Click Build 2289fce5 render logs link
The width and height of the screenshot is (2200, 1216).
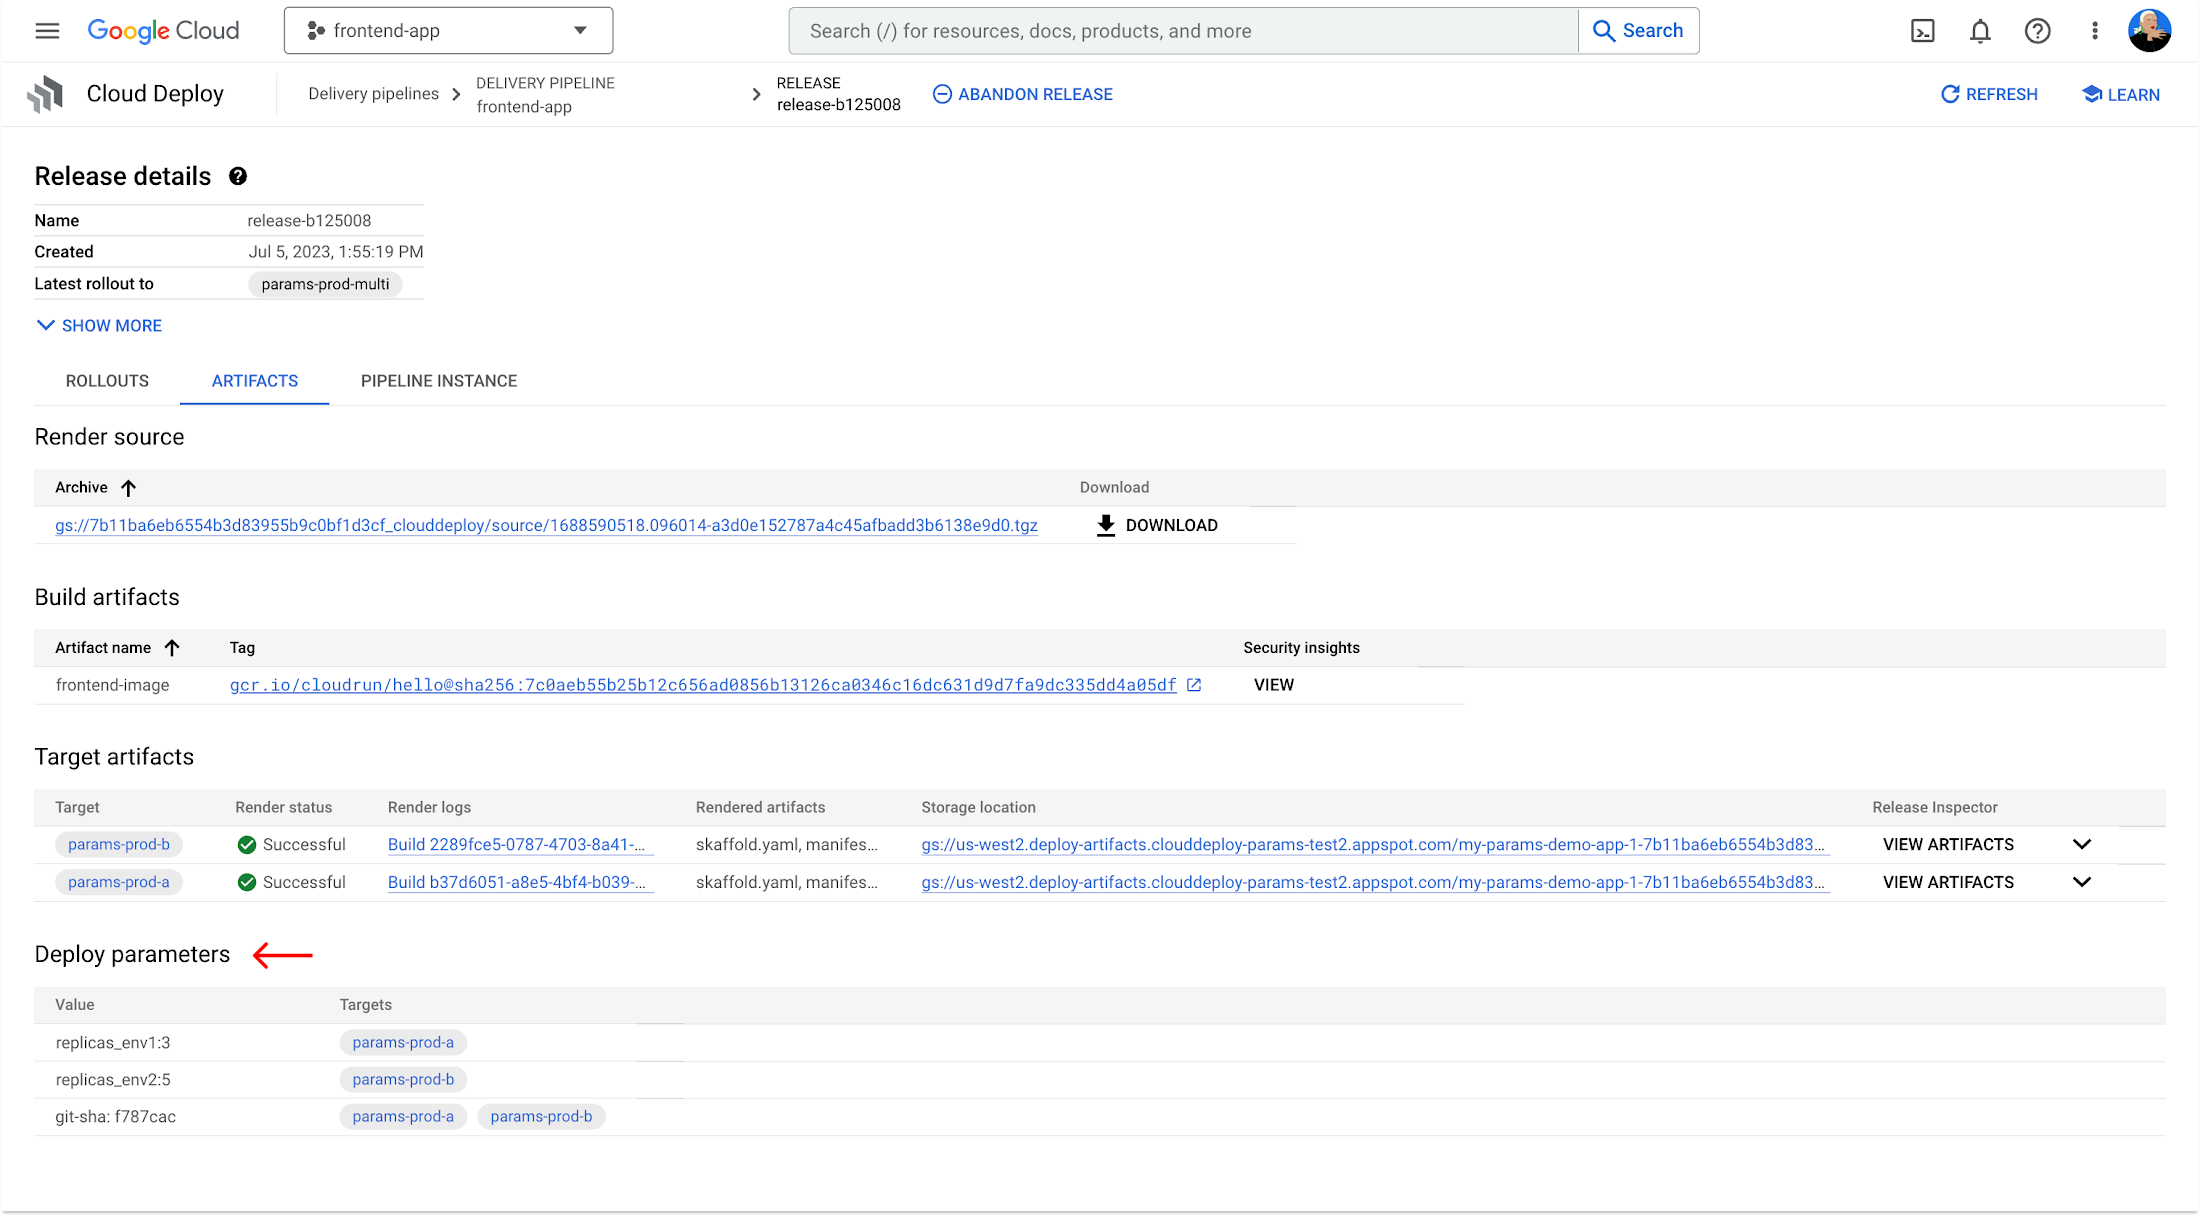point(517,843)
